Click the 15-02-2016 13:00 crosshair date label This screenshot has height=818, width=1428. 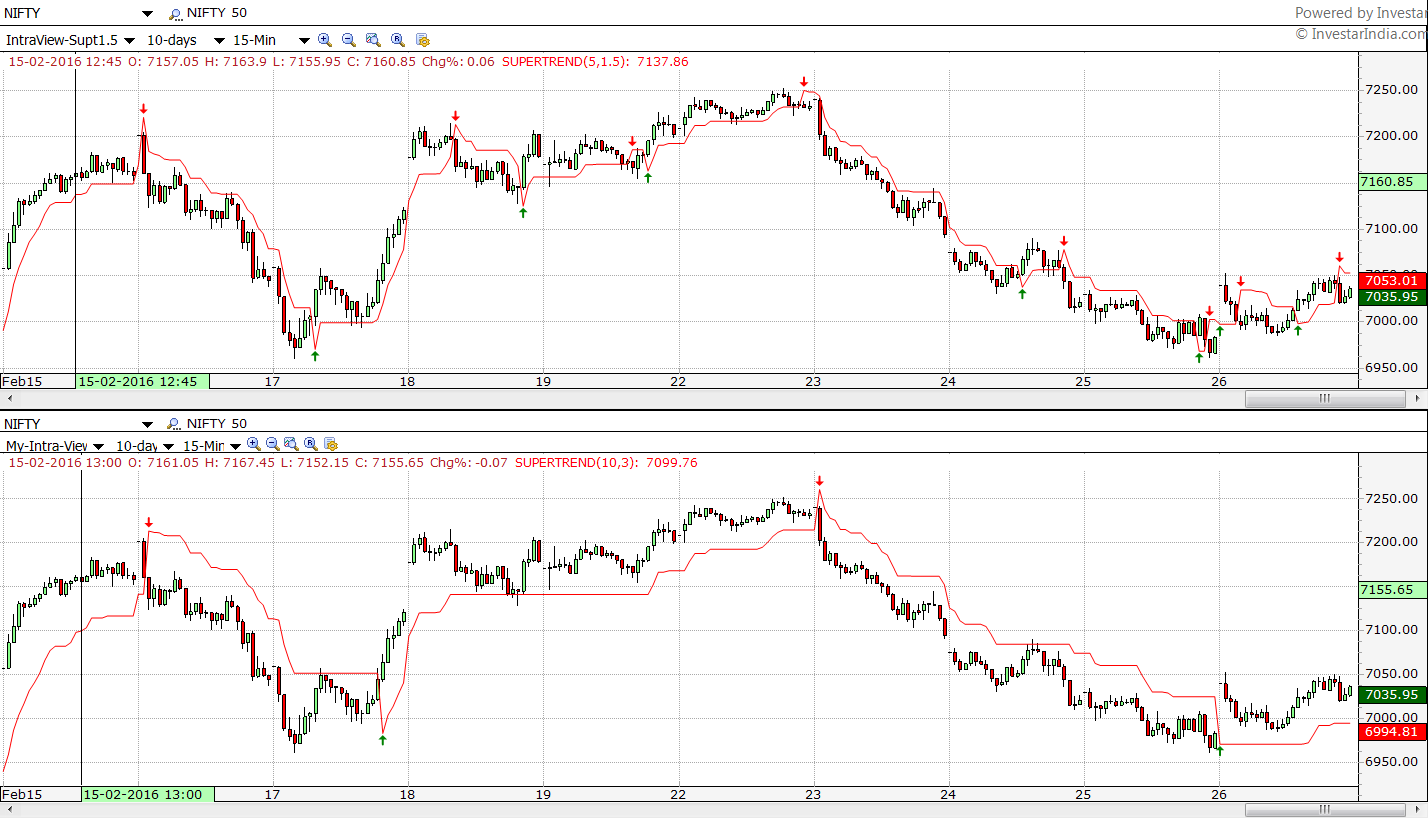click(148, 795)
